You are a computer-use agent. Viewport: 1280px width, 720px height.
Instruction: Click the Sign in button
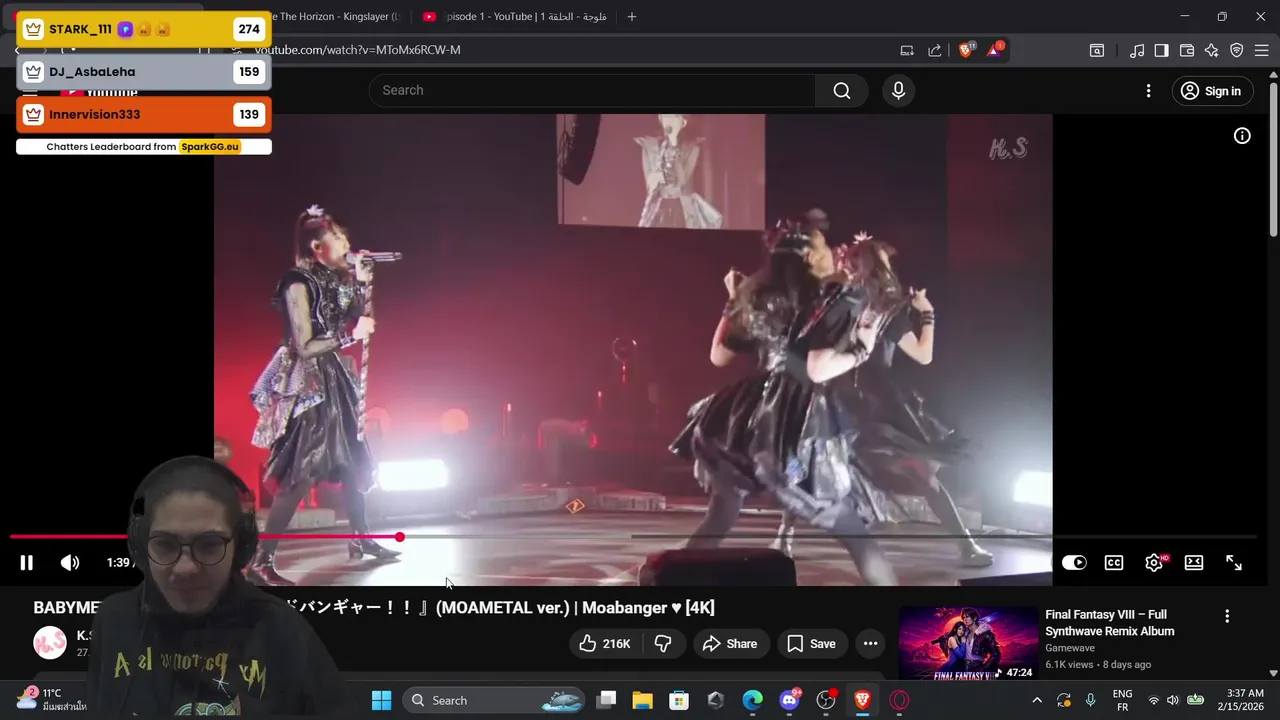click(1211, 91)
